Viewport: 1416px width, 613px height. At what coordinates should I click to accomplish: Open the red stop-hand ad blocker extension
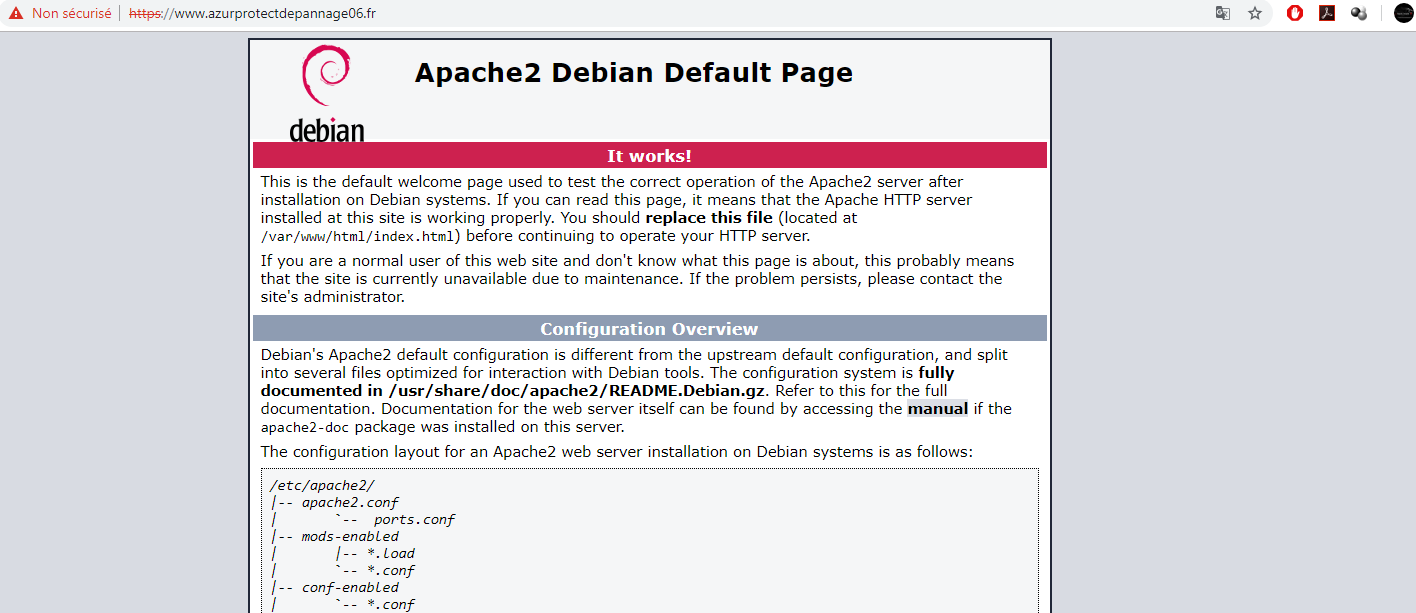[x=1295, y=14]
